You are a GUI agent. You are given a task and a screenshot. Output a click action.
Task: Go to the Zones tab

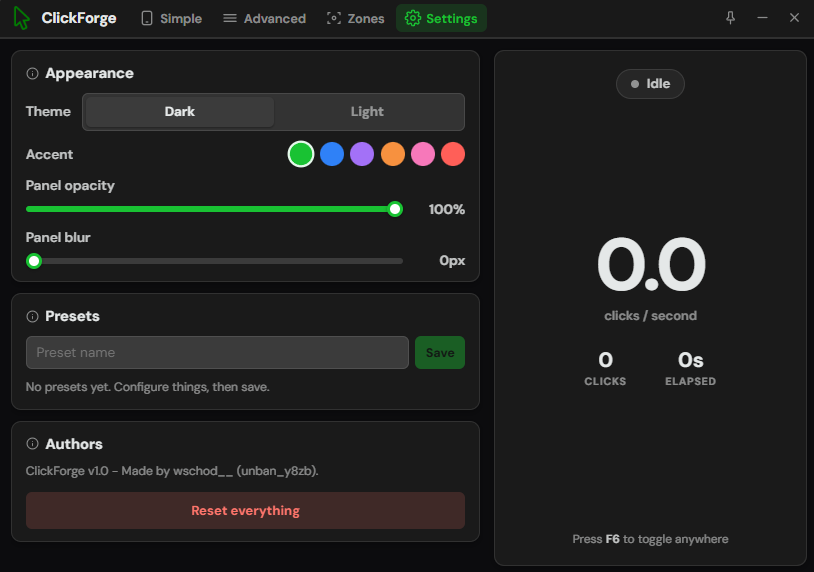pos(356,18)
